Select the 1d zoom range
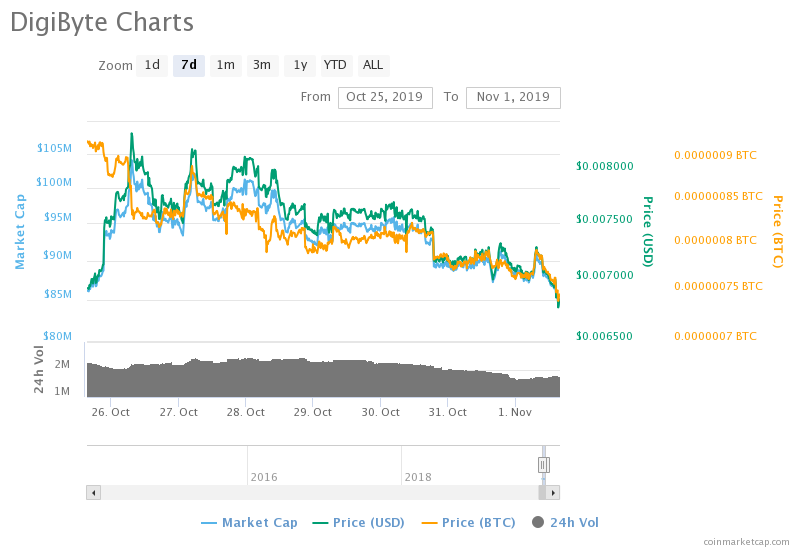This screenshot has width=800, height=550. 152,65
